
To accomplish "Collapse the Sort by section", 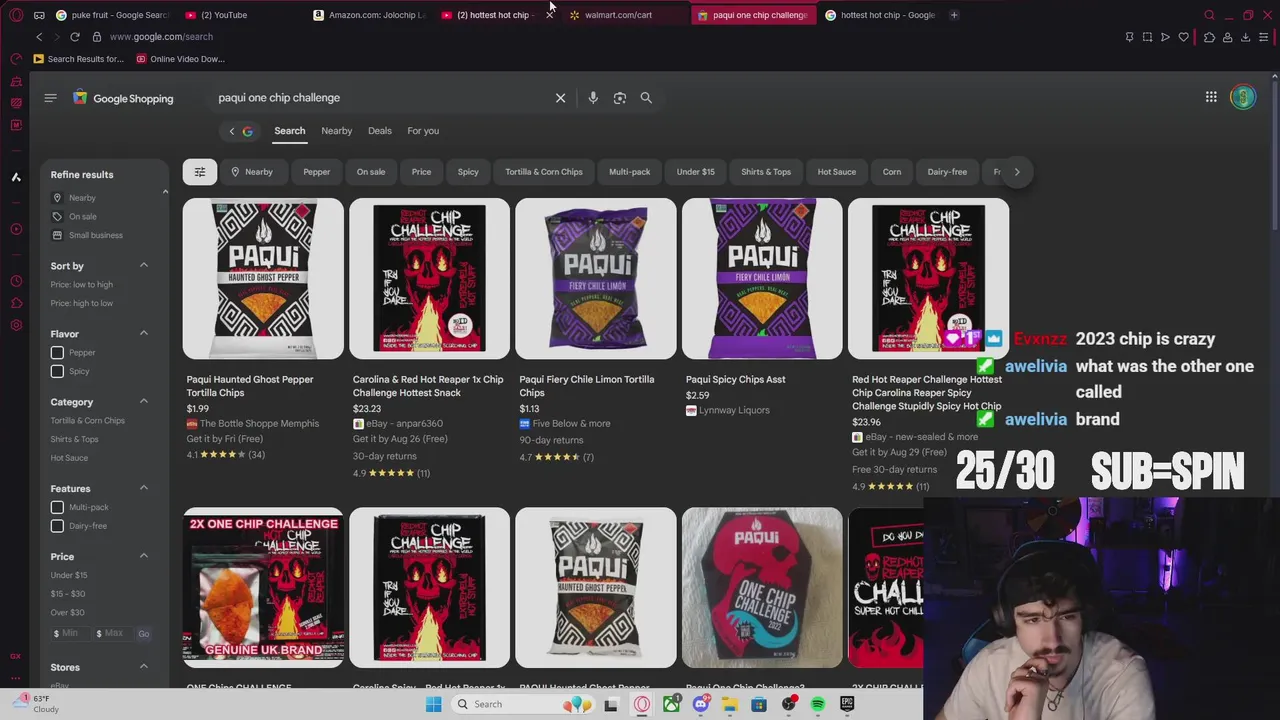I will (x=143, y=266).
